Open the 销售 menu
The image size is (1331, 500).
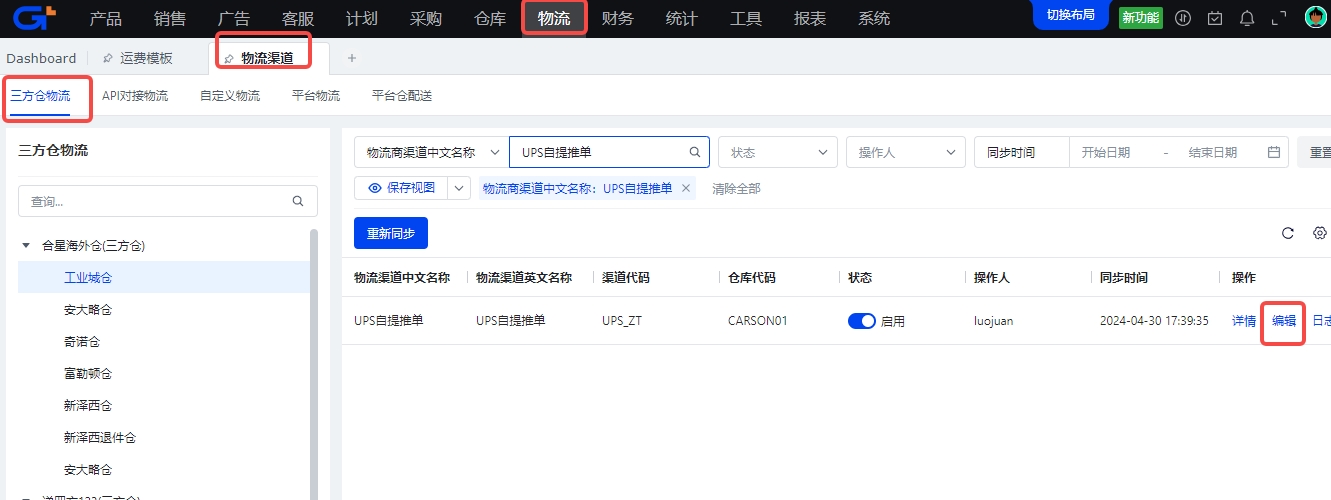pos(170,18)
